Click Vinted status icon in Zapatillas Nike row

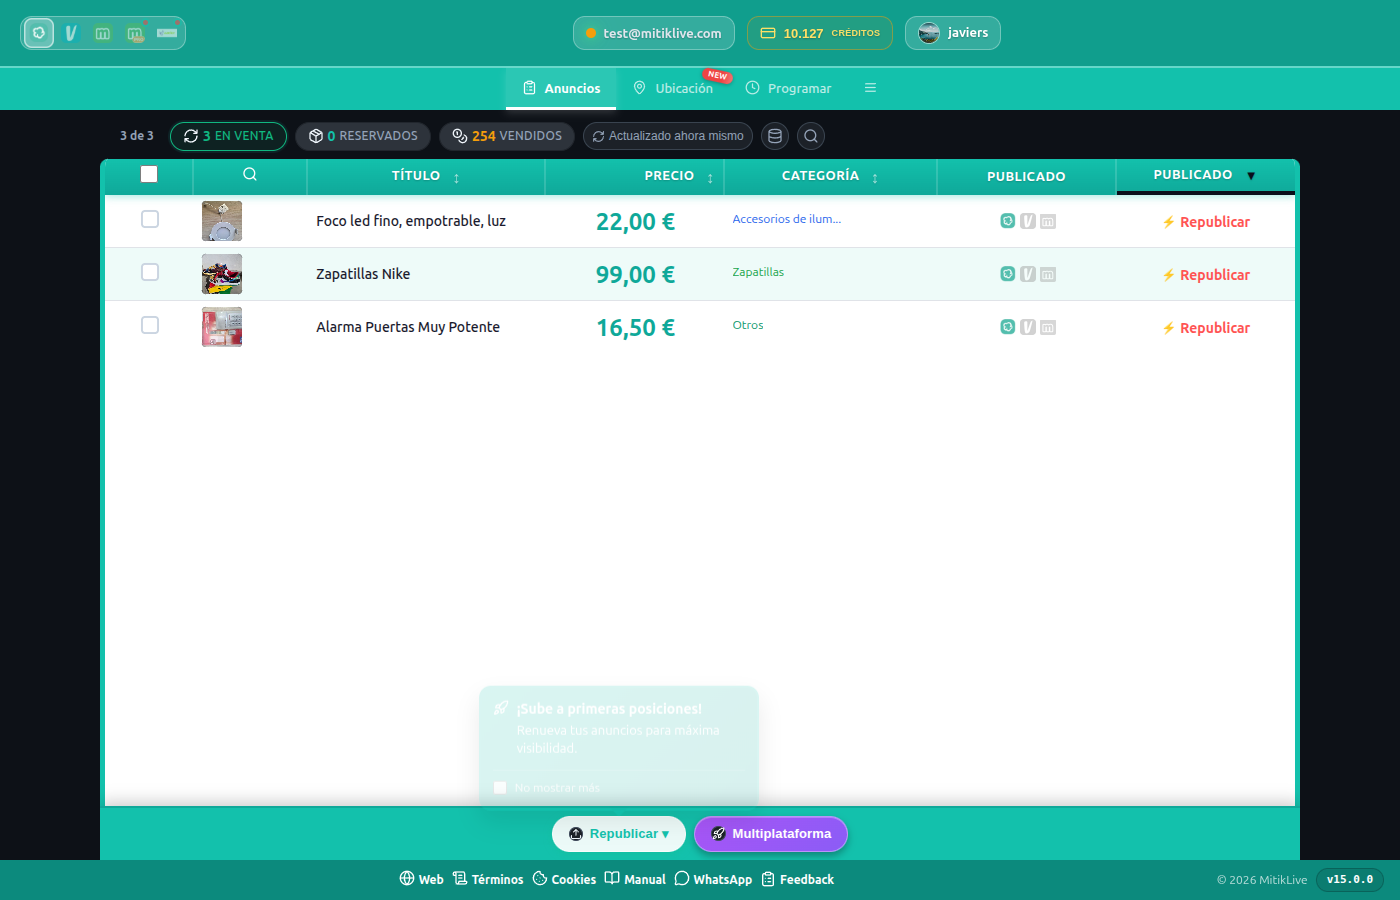(1028, 274)
